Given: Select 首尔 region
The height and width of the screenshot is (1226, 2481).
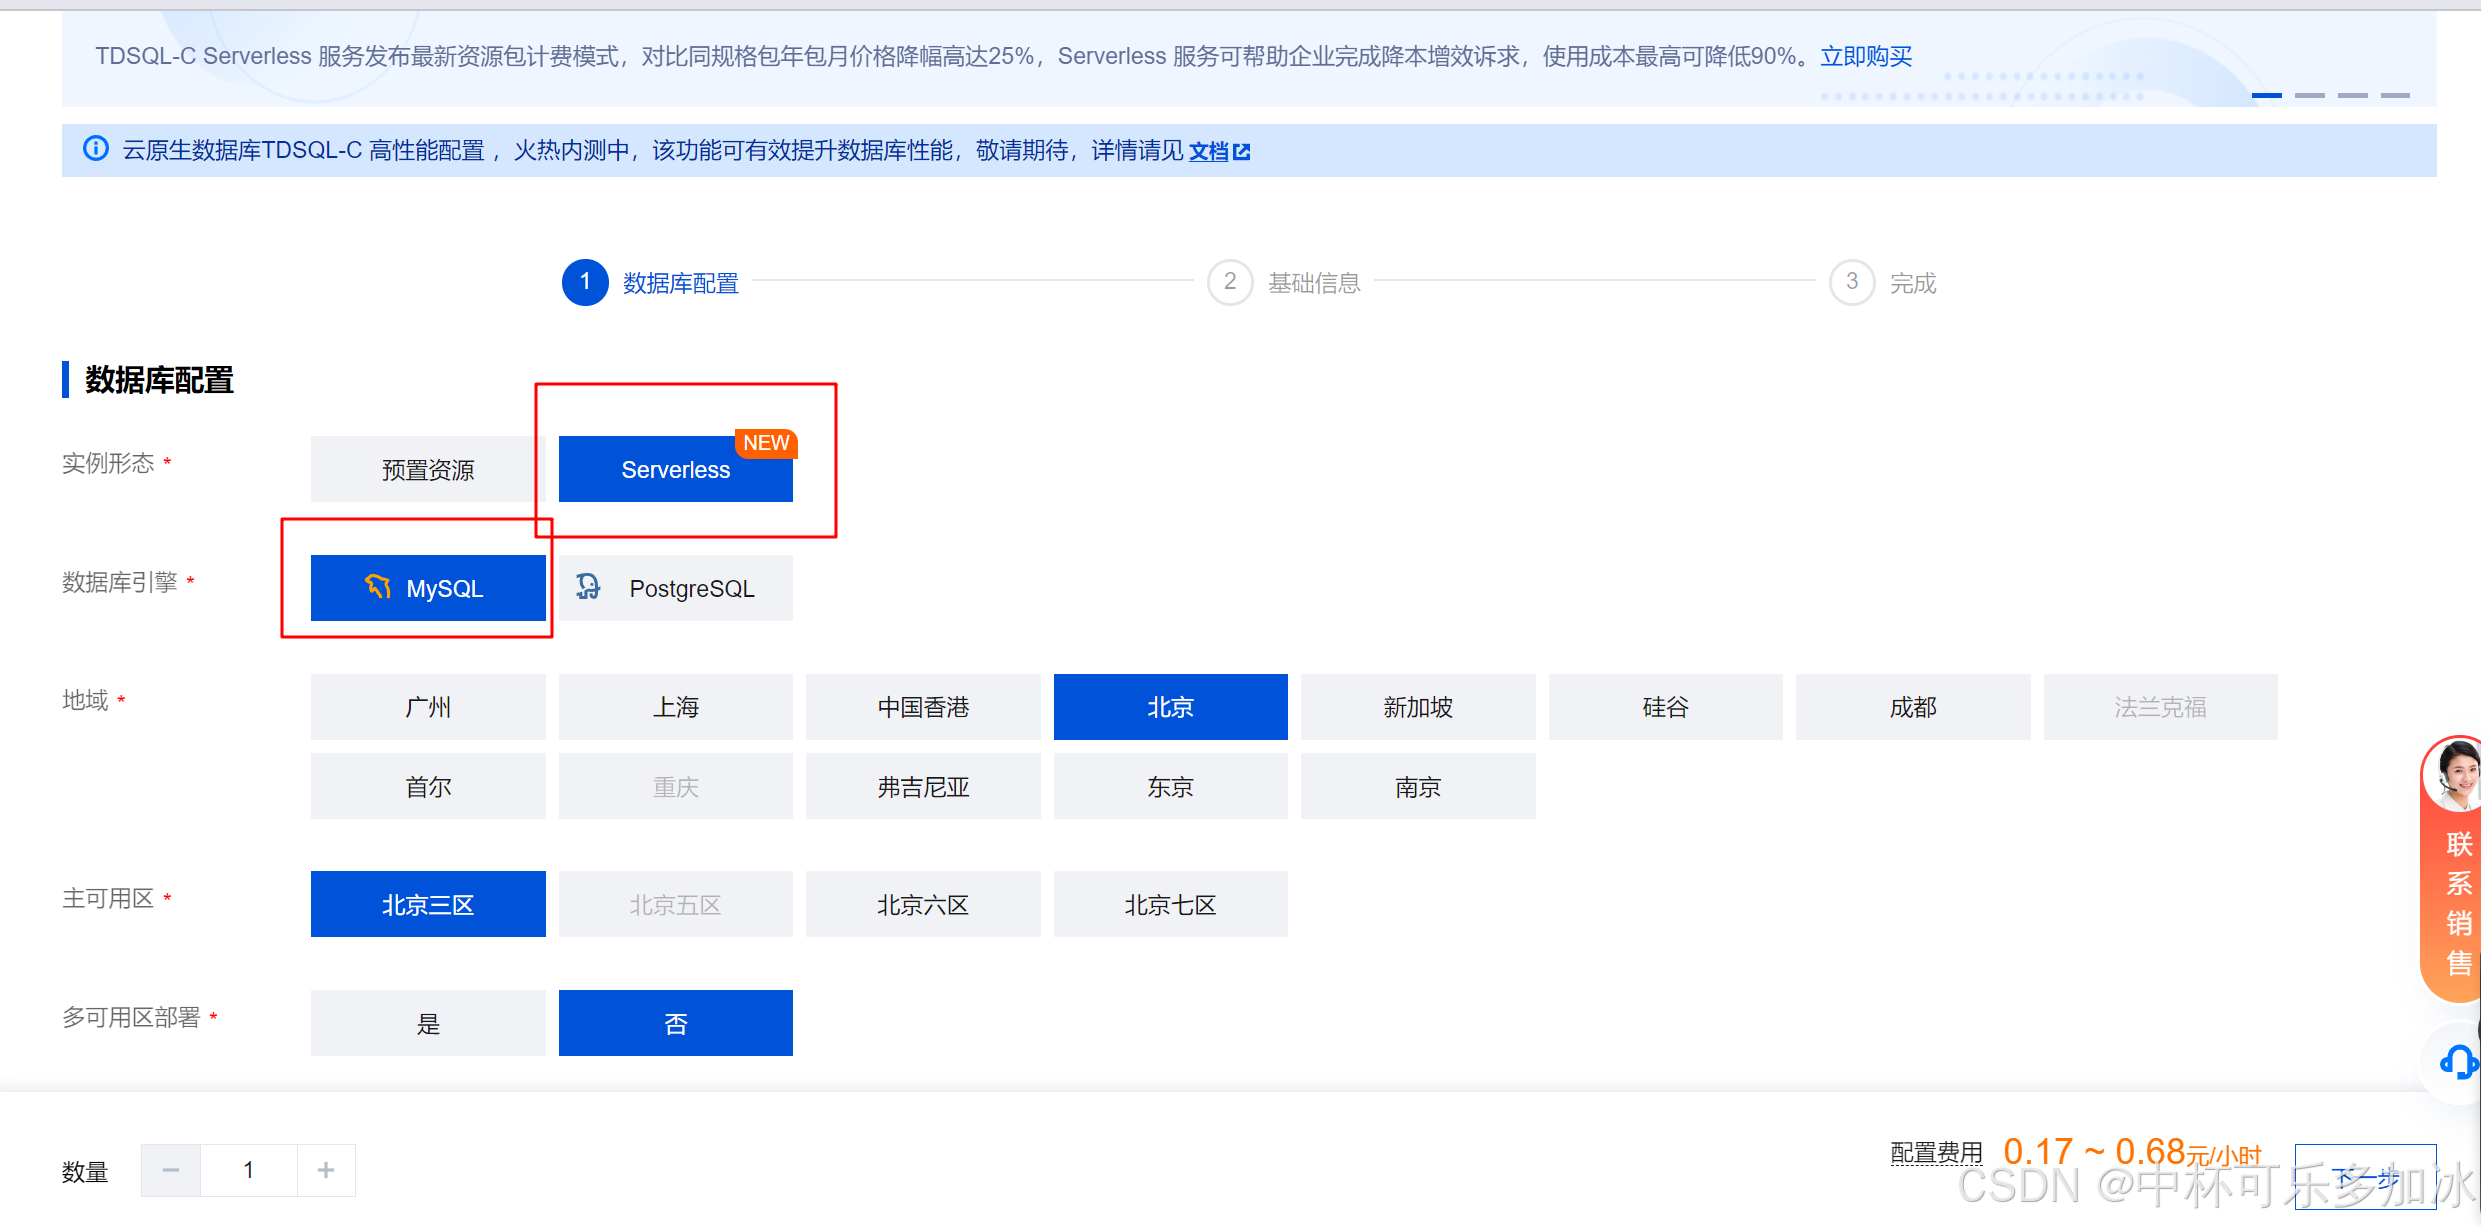Looking at the screenshot, I should coord(428,786).
